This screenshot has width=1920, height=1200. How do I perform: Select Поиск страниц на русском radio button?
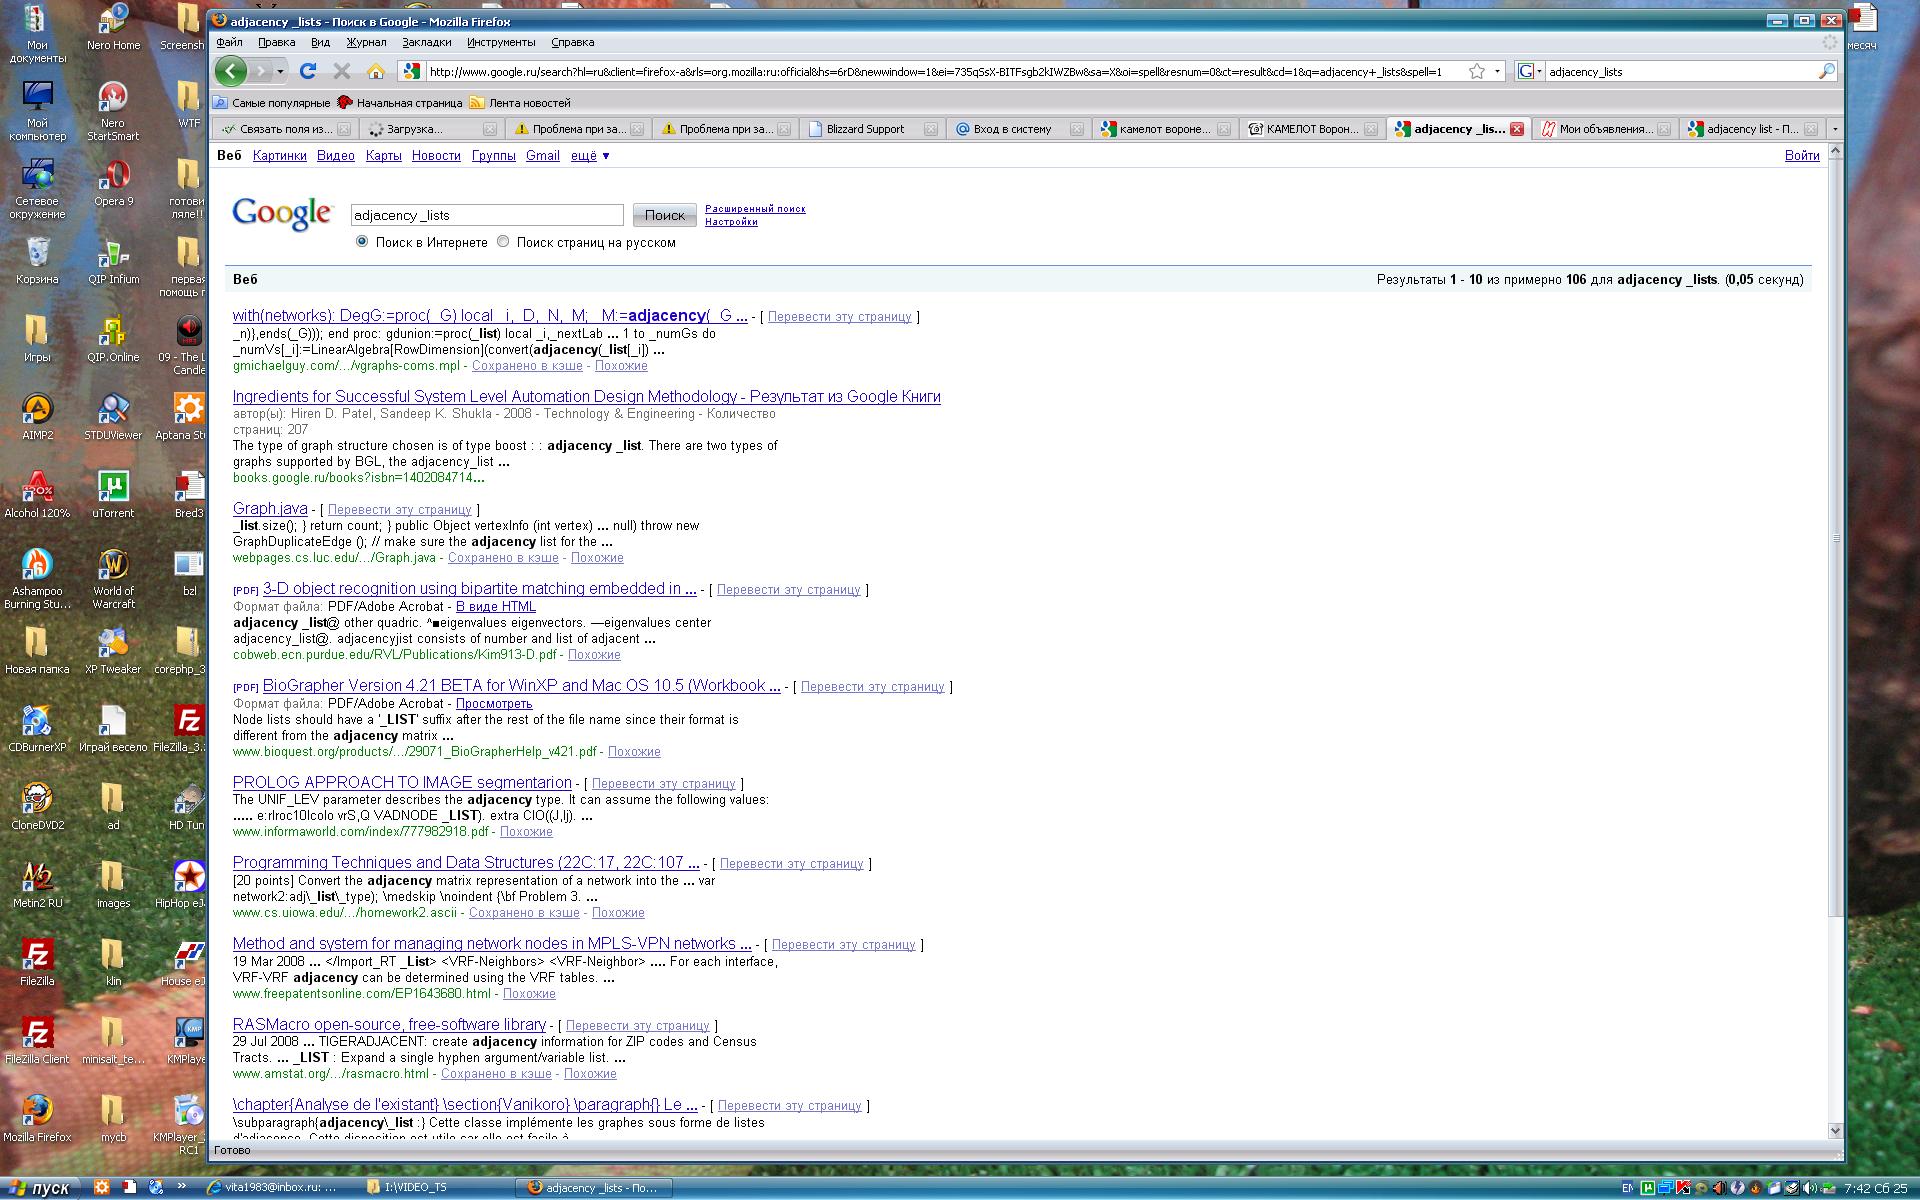click(x=503, y=242)
